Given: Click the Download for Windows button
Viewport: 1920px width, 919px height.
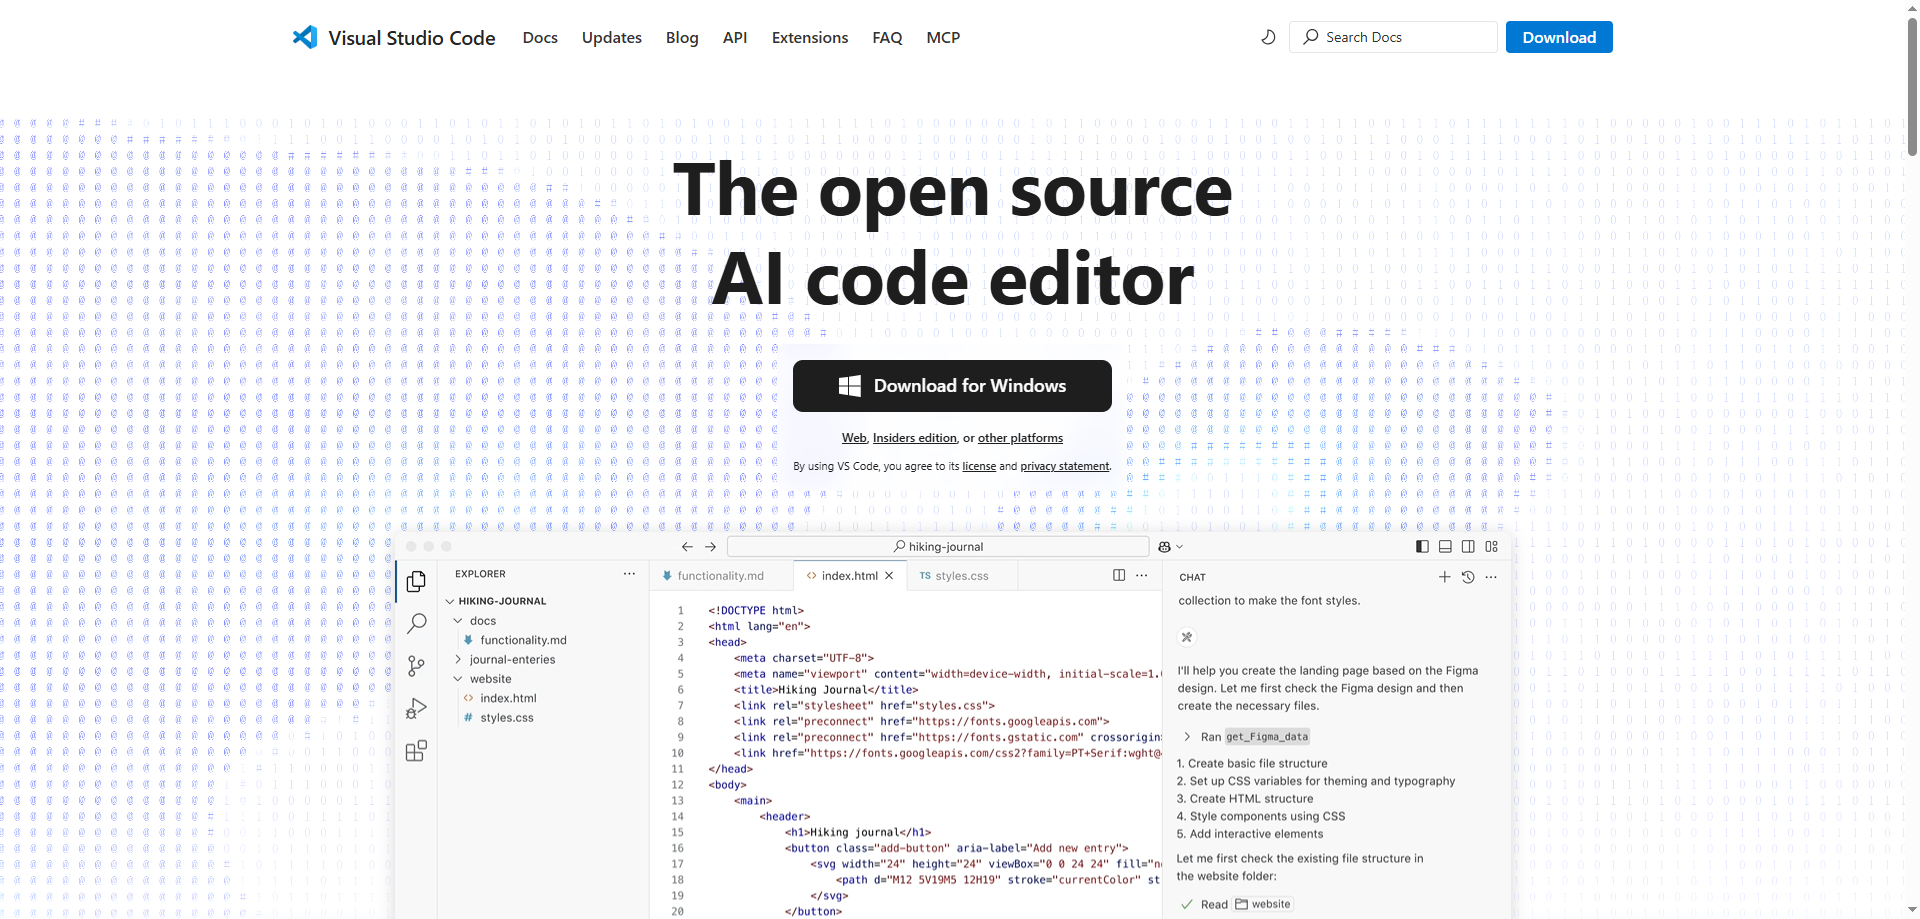Looking at the screenshot, I should point(952,386).
